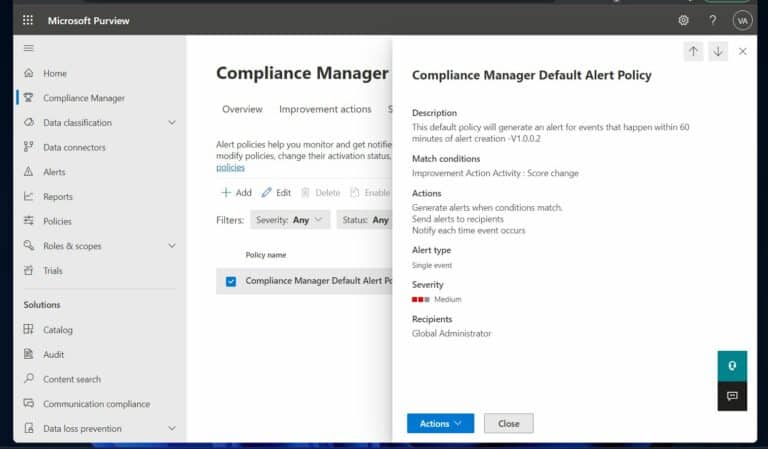Screen dimensions: 768x449
Task: Uncheck the Compliance Manager Default Alert Policy checkbox
Action: (231, 281)
